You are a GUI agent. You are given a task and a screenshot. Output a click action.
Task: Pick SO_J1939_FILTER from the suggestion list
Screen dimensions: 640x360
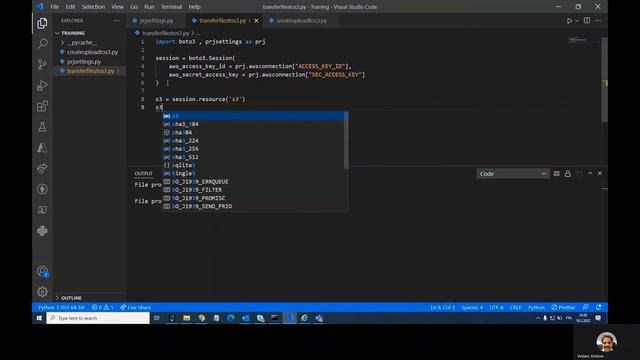point(253,190)
